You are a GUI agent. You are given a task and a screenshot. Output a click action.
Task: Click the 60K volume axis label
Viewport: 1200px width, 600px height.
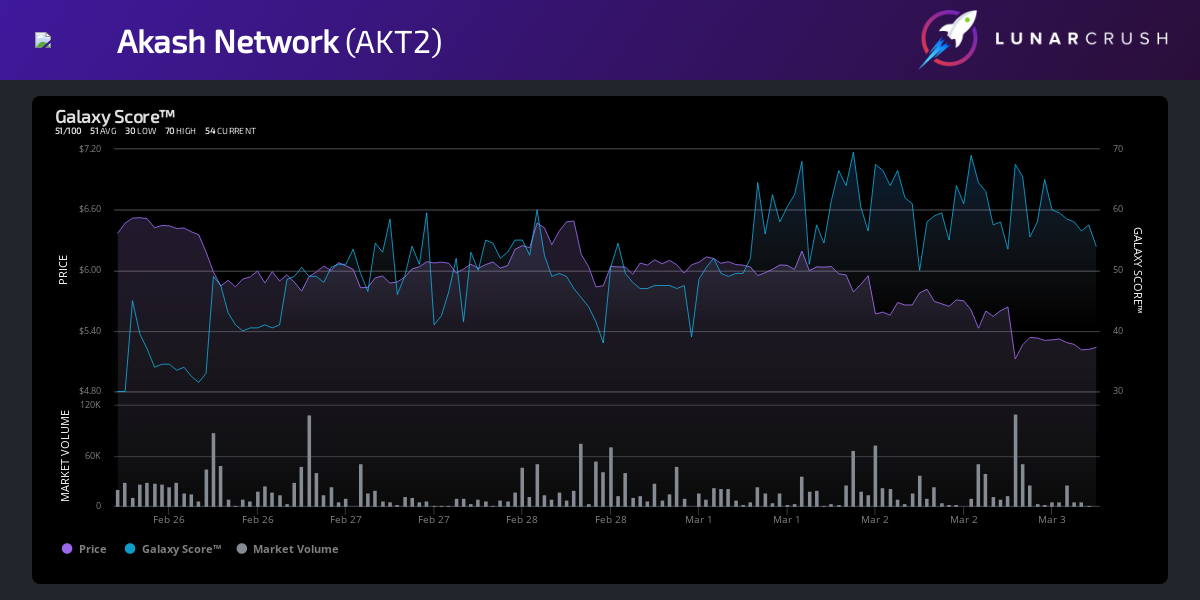click(x=94, y=456)
